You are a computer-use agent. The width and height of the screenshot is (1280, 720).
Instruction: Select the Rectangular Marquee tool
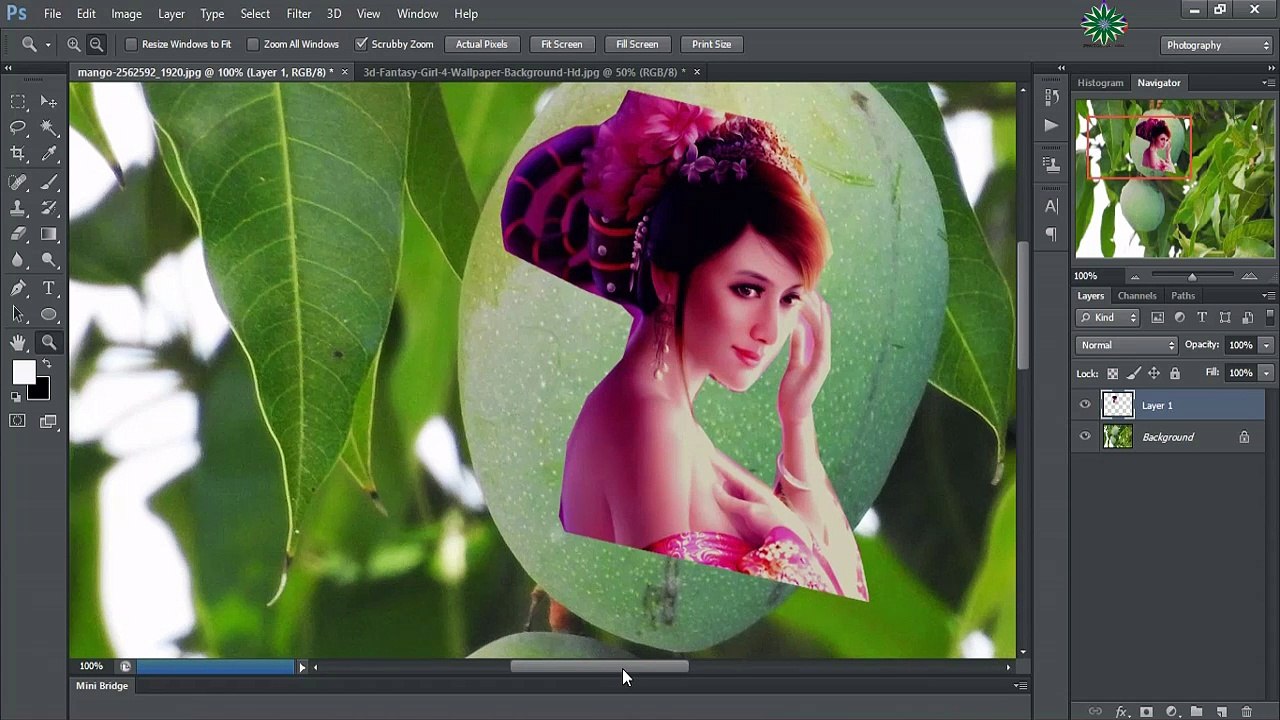pyautogui.click(x=18, y=102)
